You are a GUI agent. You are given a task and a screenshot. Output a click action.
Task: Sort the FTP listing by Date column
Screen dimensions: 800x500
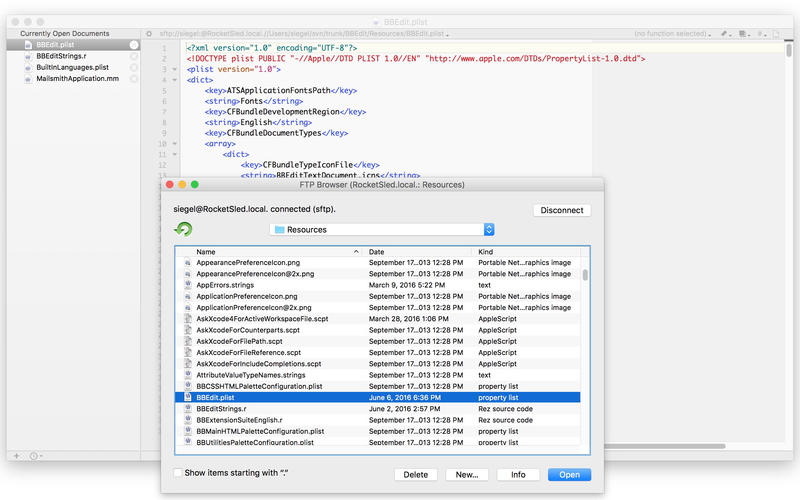click(418, 252)
